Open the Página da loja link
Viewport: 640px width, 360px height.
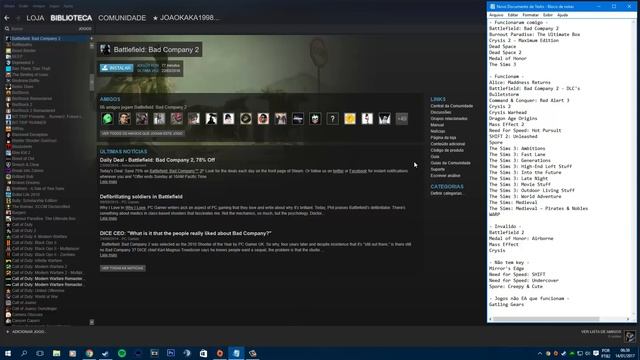coord(443,138)
